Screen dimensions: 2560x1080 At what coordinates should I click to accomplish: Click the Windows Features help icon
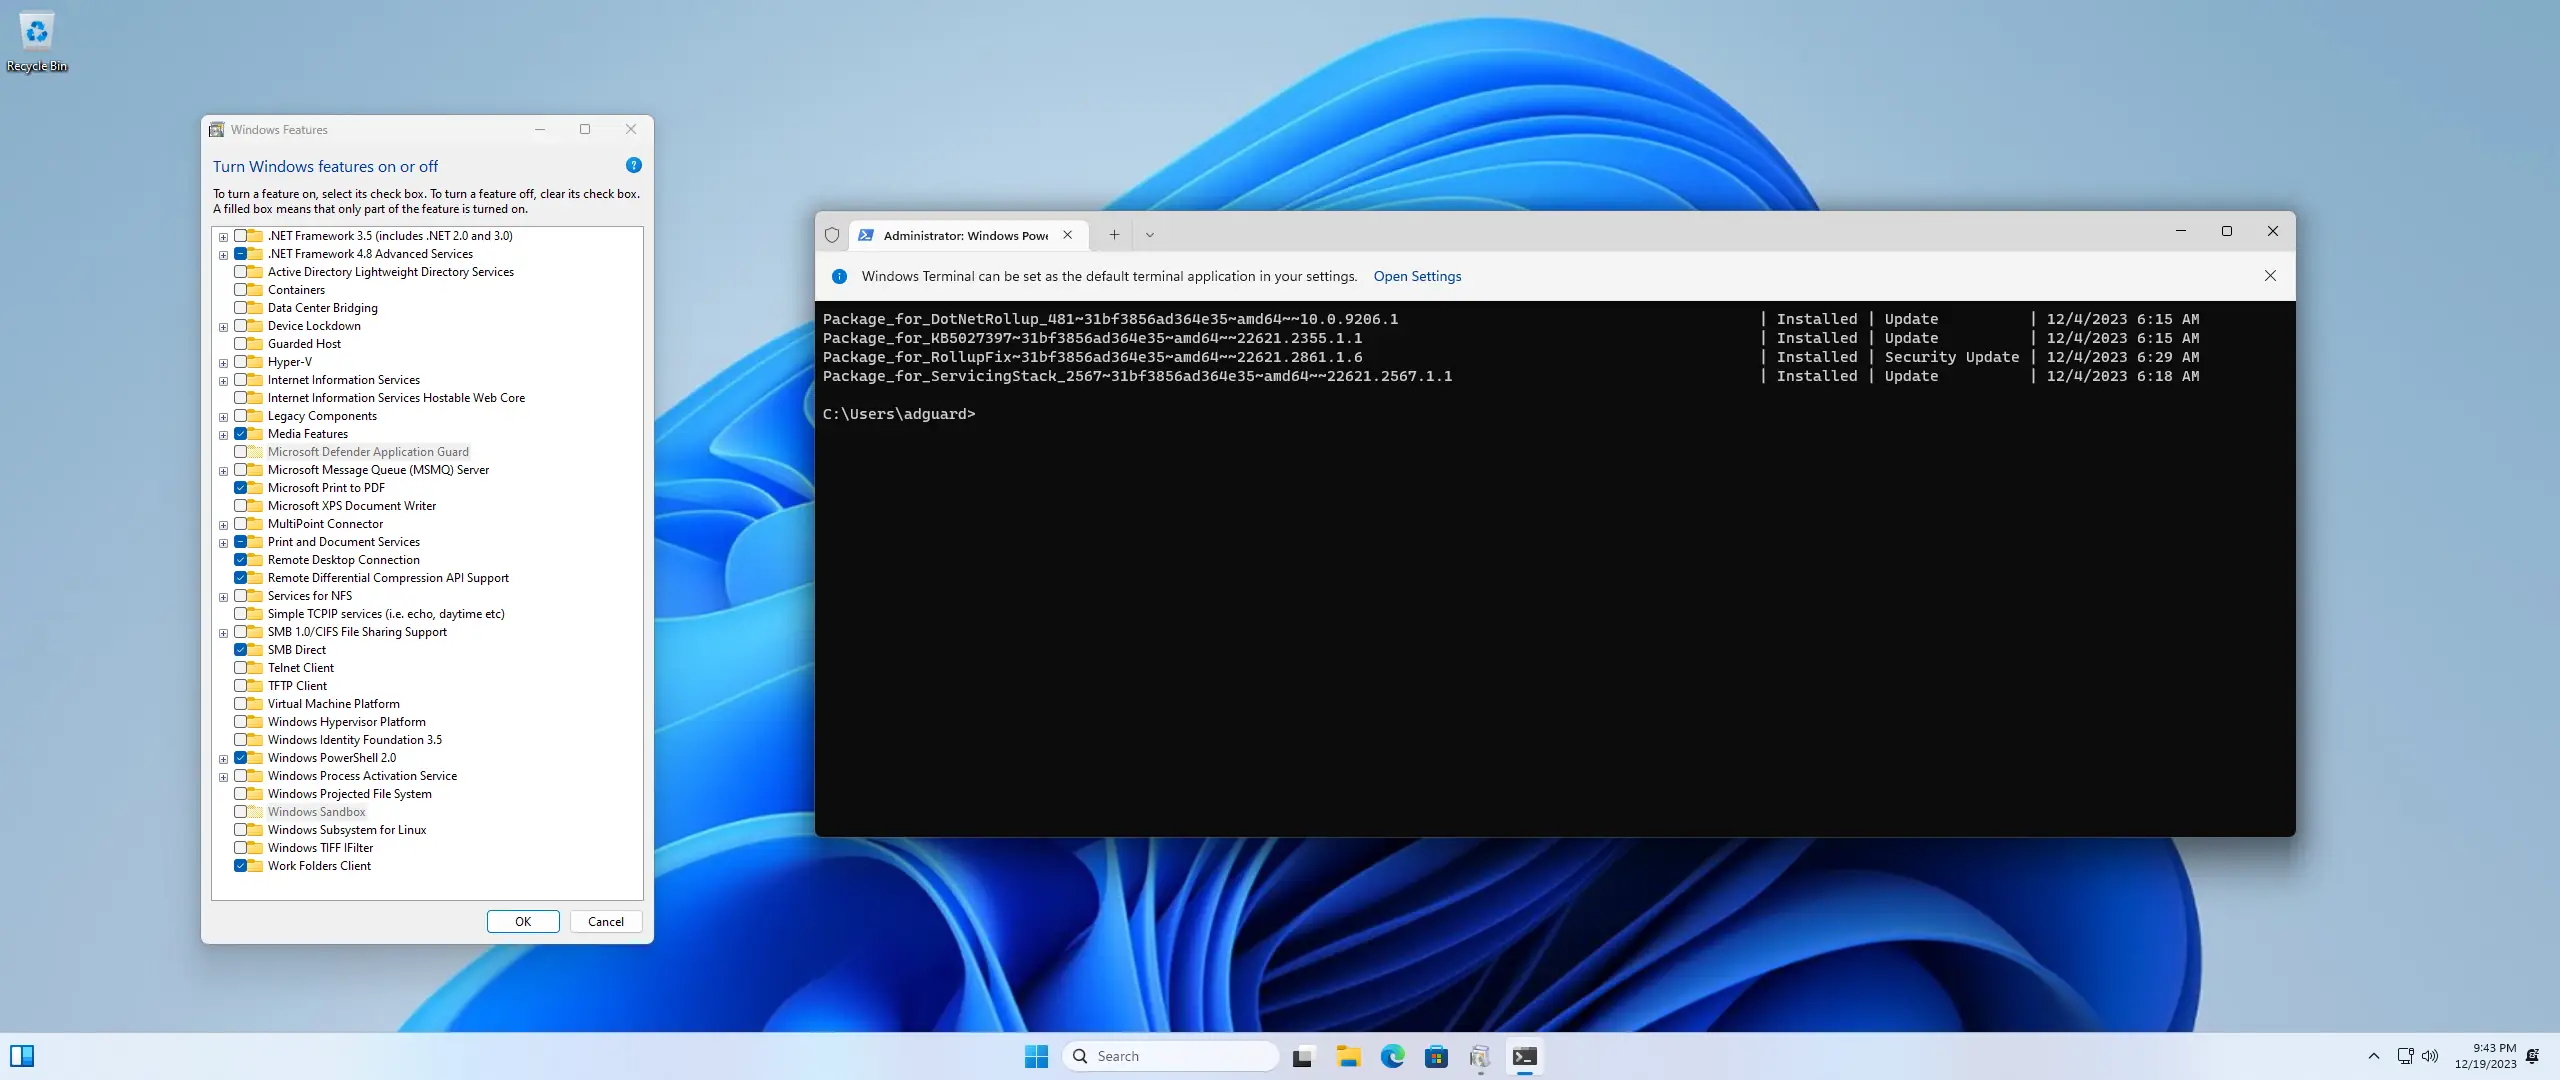point(633,166)
